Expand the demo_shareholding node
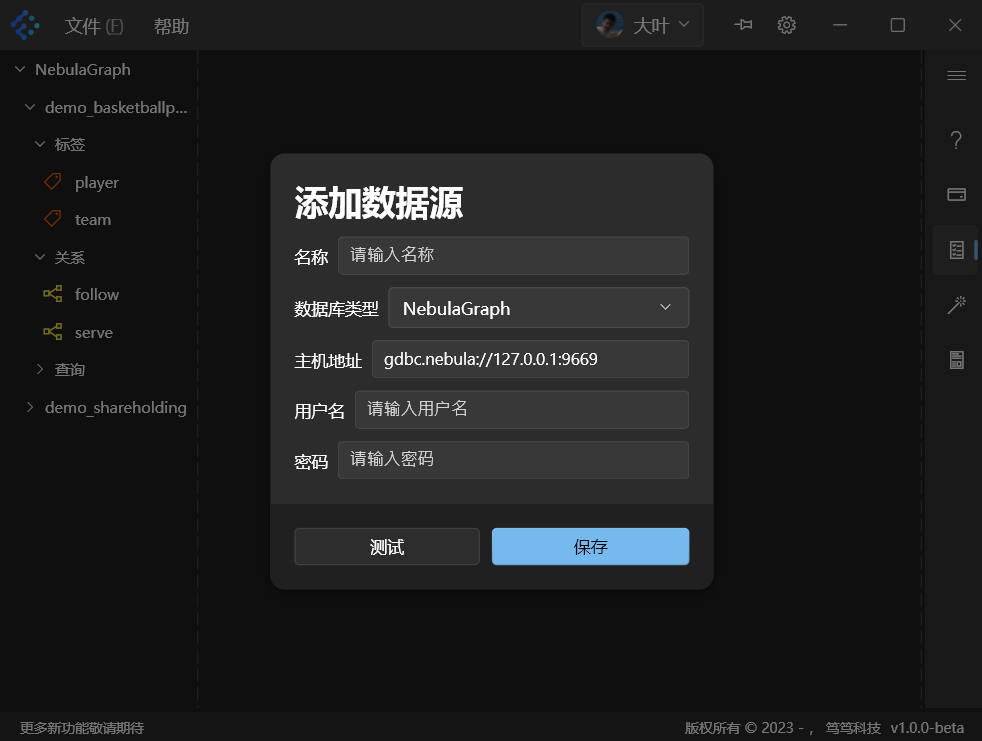The image size is (982, 741). [x=30, y=407]
